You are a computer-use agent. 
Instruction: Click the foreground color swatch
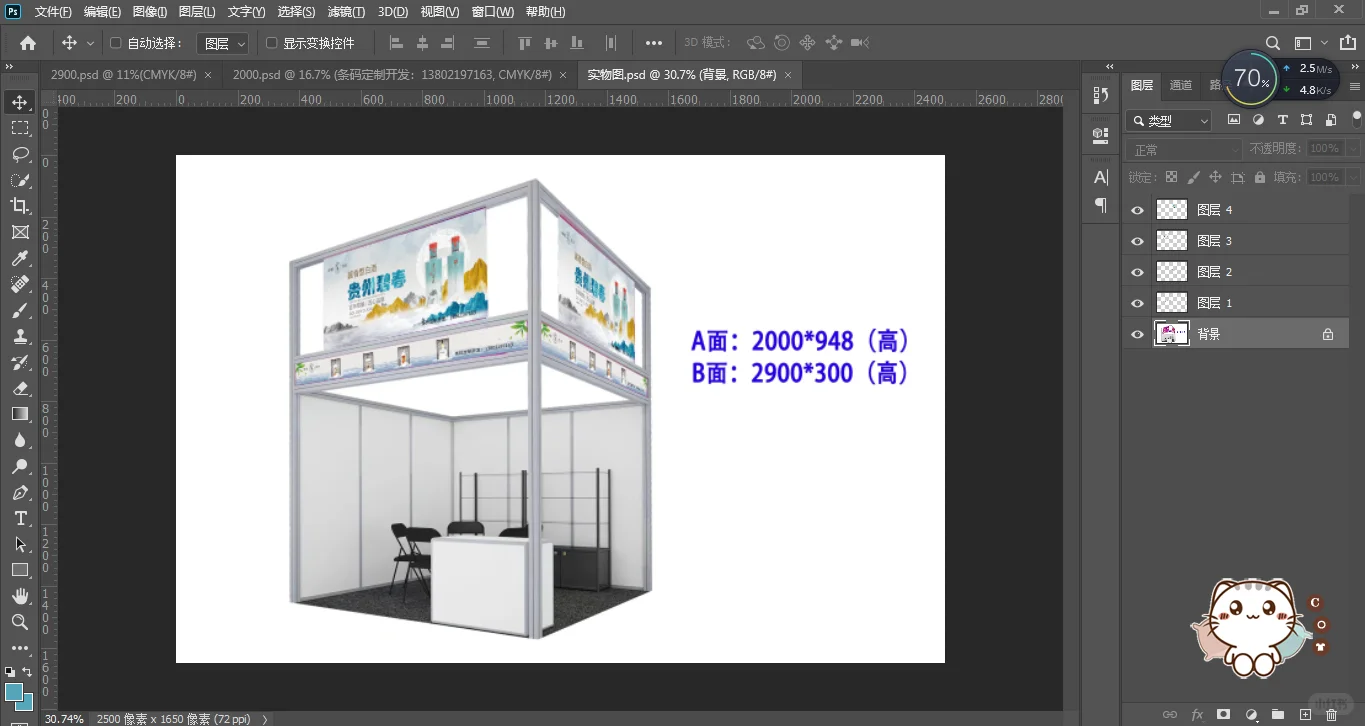click(14, 692)
